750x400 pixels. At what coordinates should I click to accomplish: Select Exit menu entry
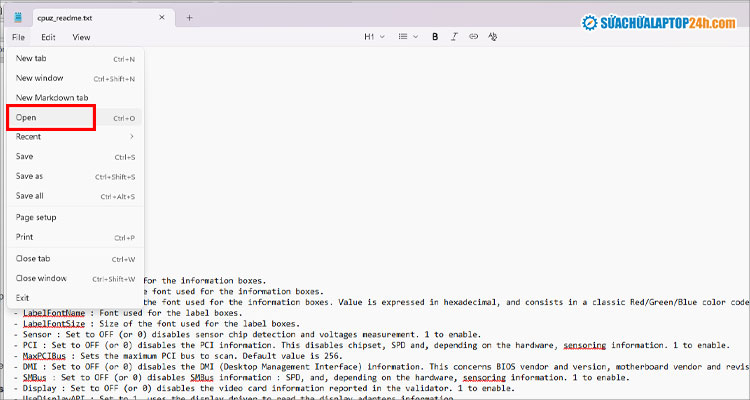tap(75, 298)
